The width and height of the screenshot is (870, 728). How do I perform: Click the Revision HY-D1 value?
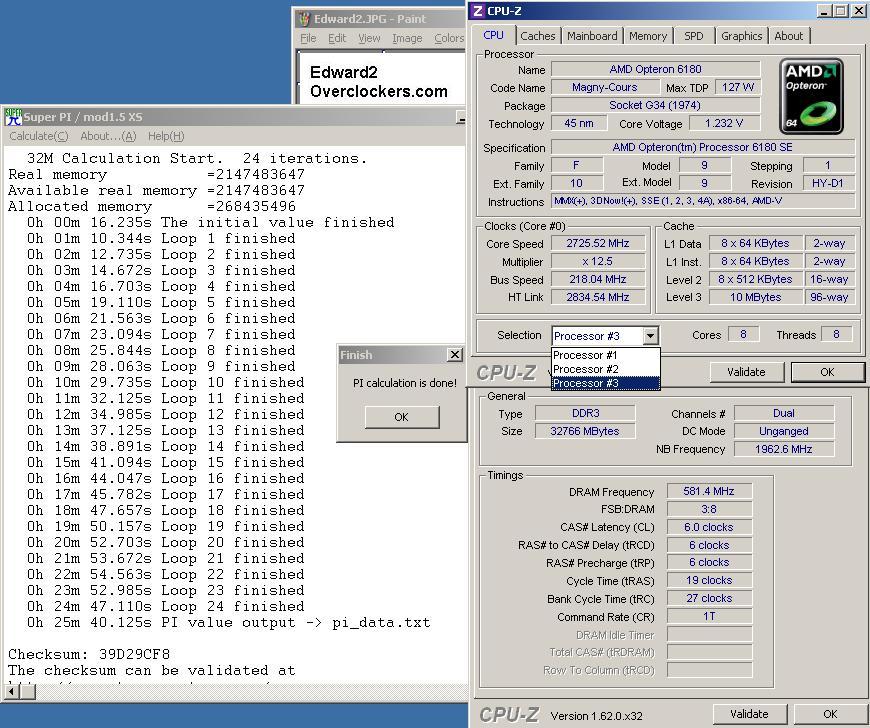(x=827, y=184)
